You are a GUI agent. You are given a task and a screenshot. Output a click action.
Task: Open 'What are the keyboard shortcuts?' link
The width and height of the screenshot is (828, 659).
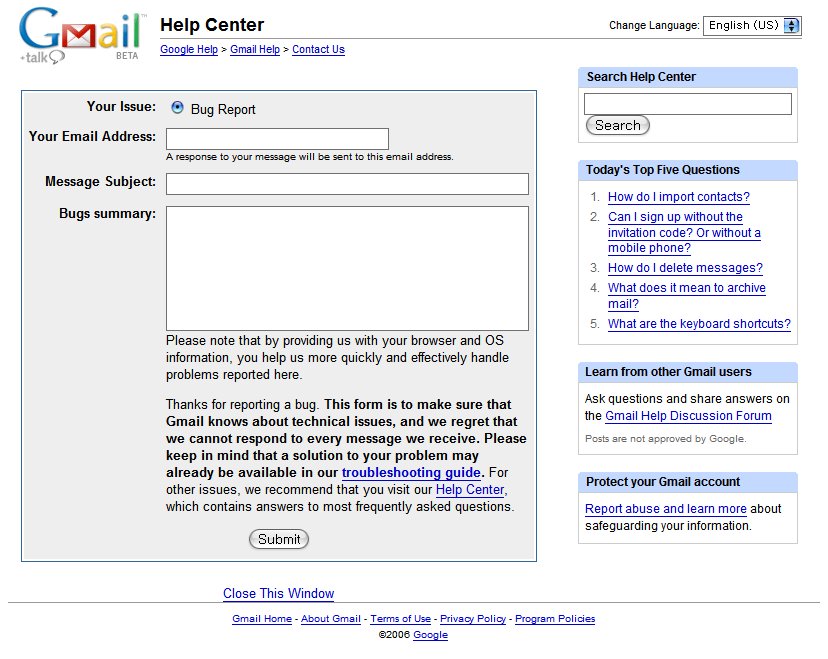point(699,324)
